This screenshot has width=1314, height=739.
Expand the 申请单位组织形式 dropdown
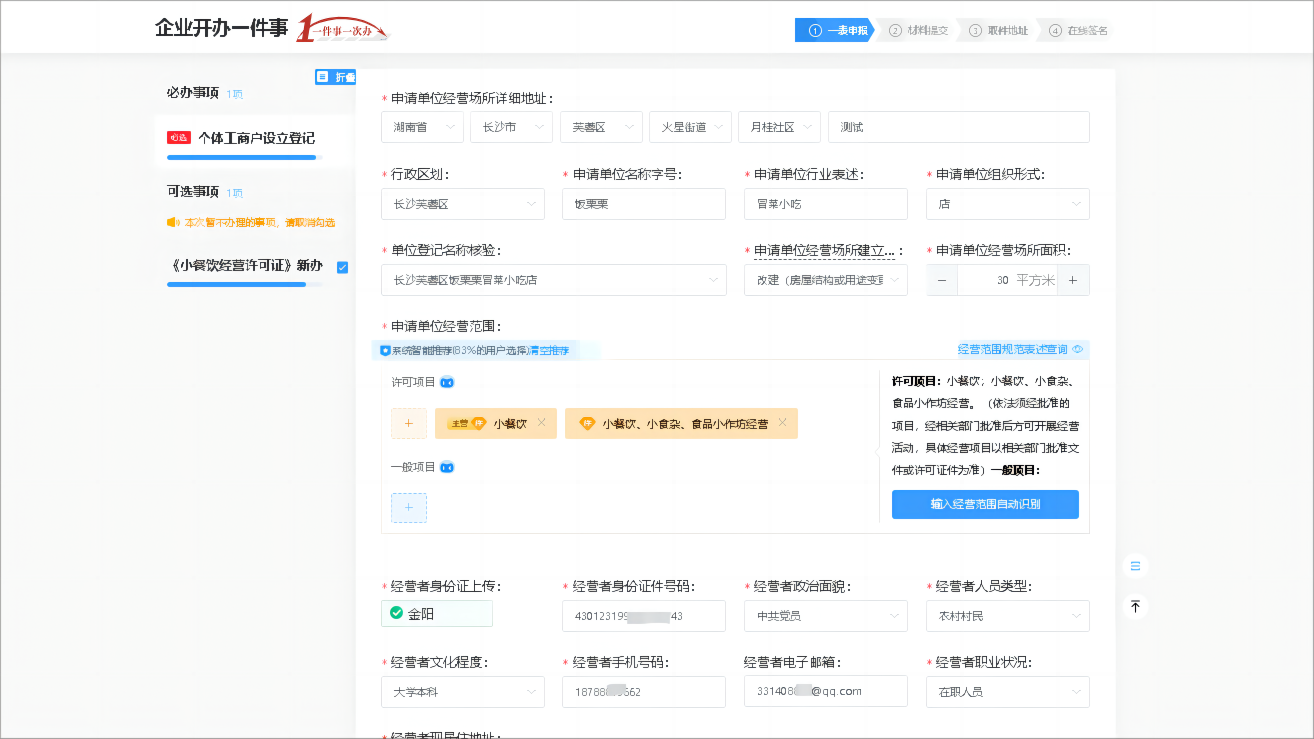click(1008, 204)
